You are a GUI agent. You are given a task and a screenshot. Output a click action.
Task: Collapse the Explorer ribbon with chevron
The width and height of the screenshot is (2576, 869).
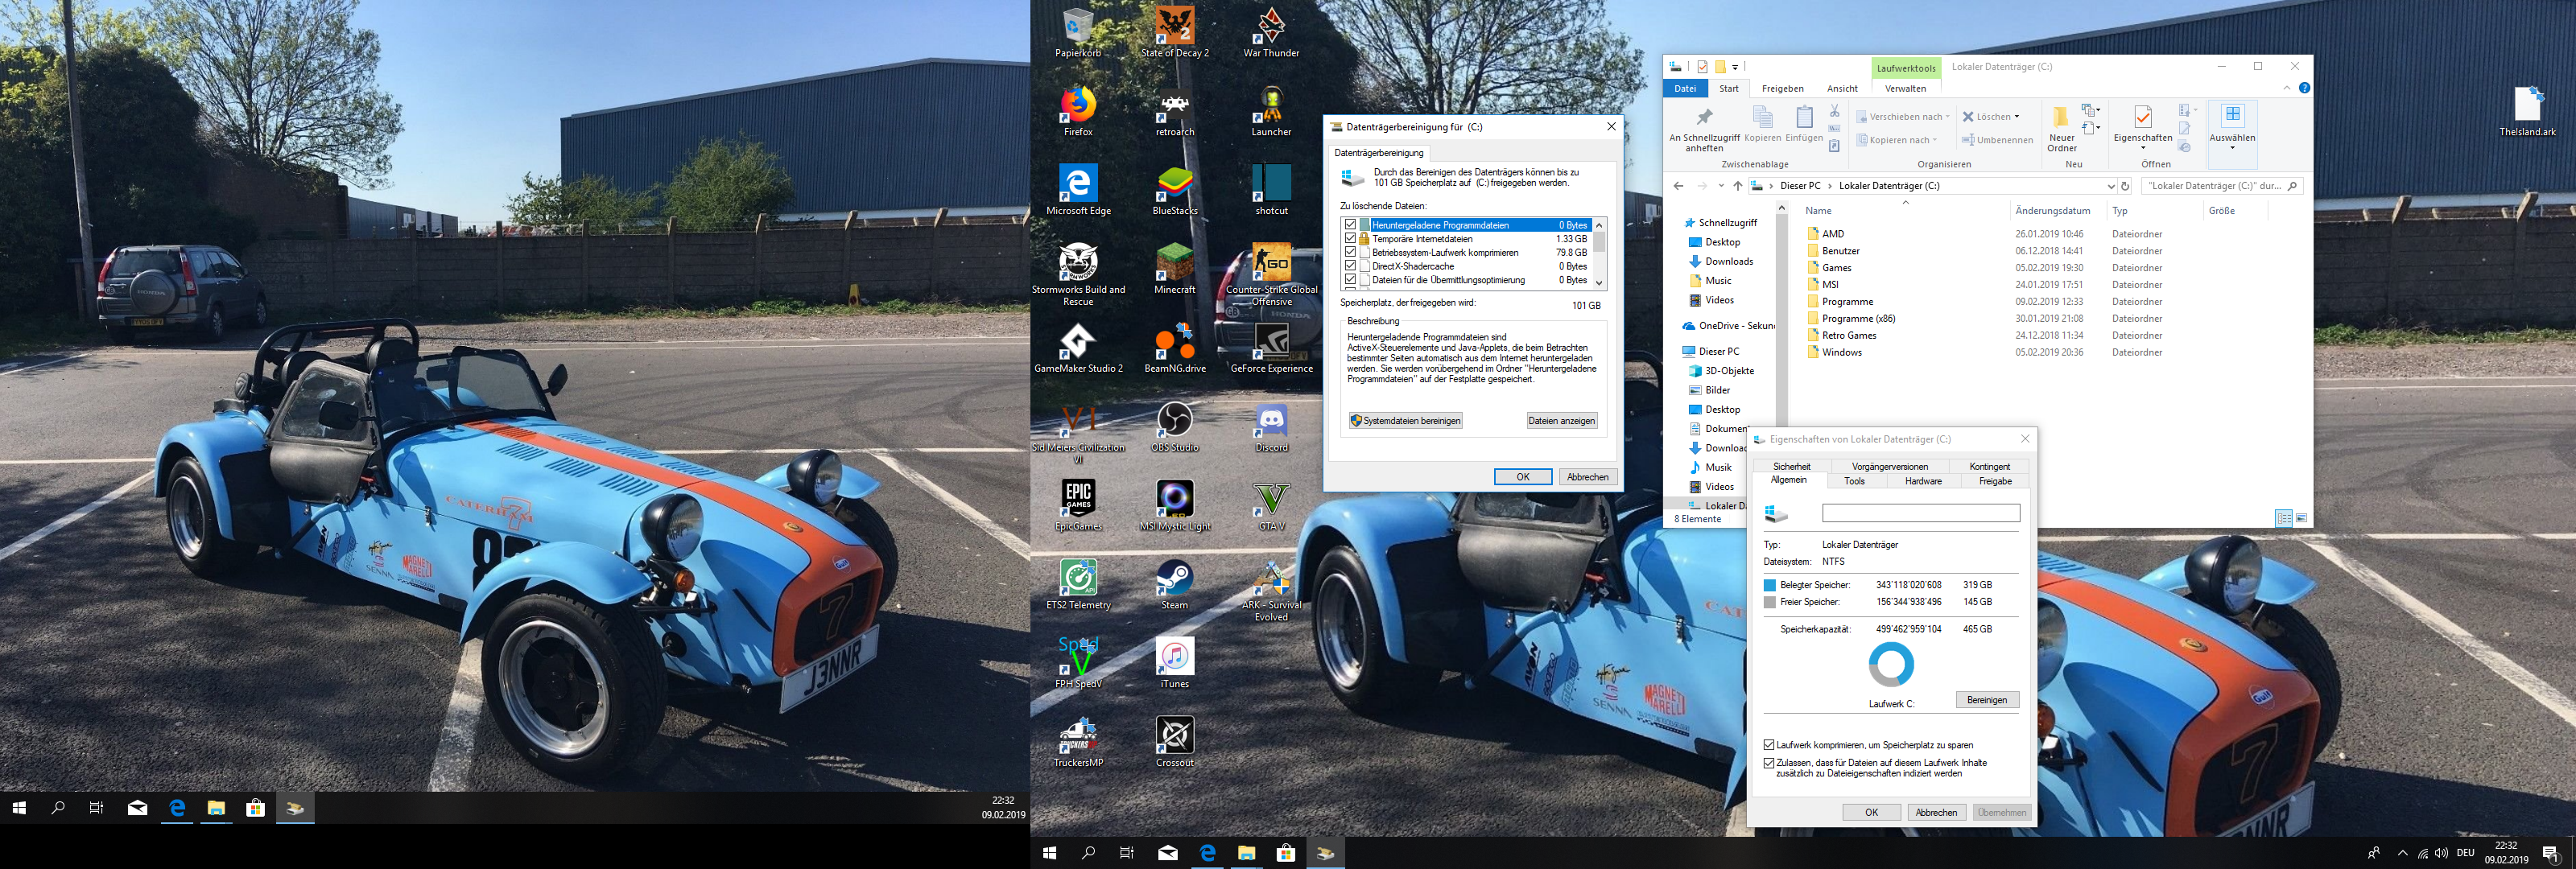2286,88
